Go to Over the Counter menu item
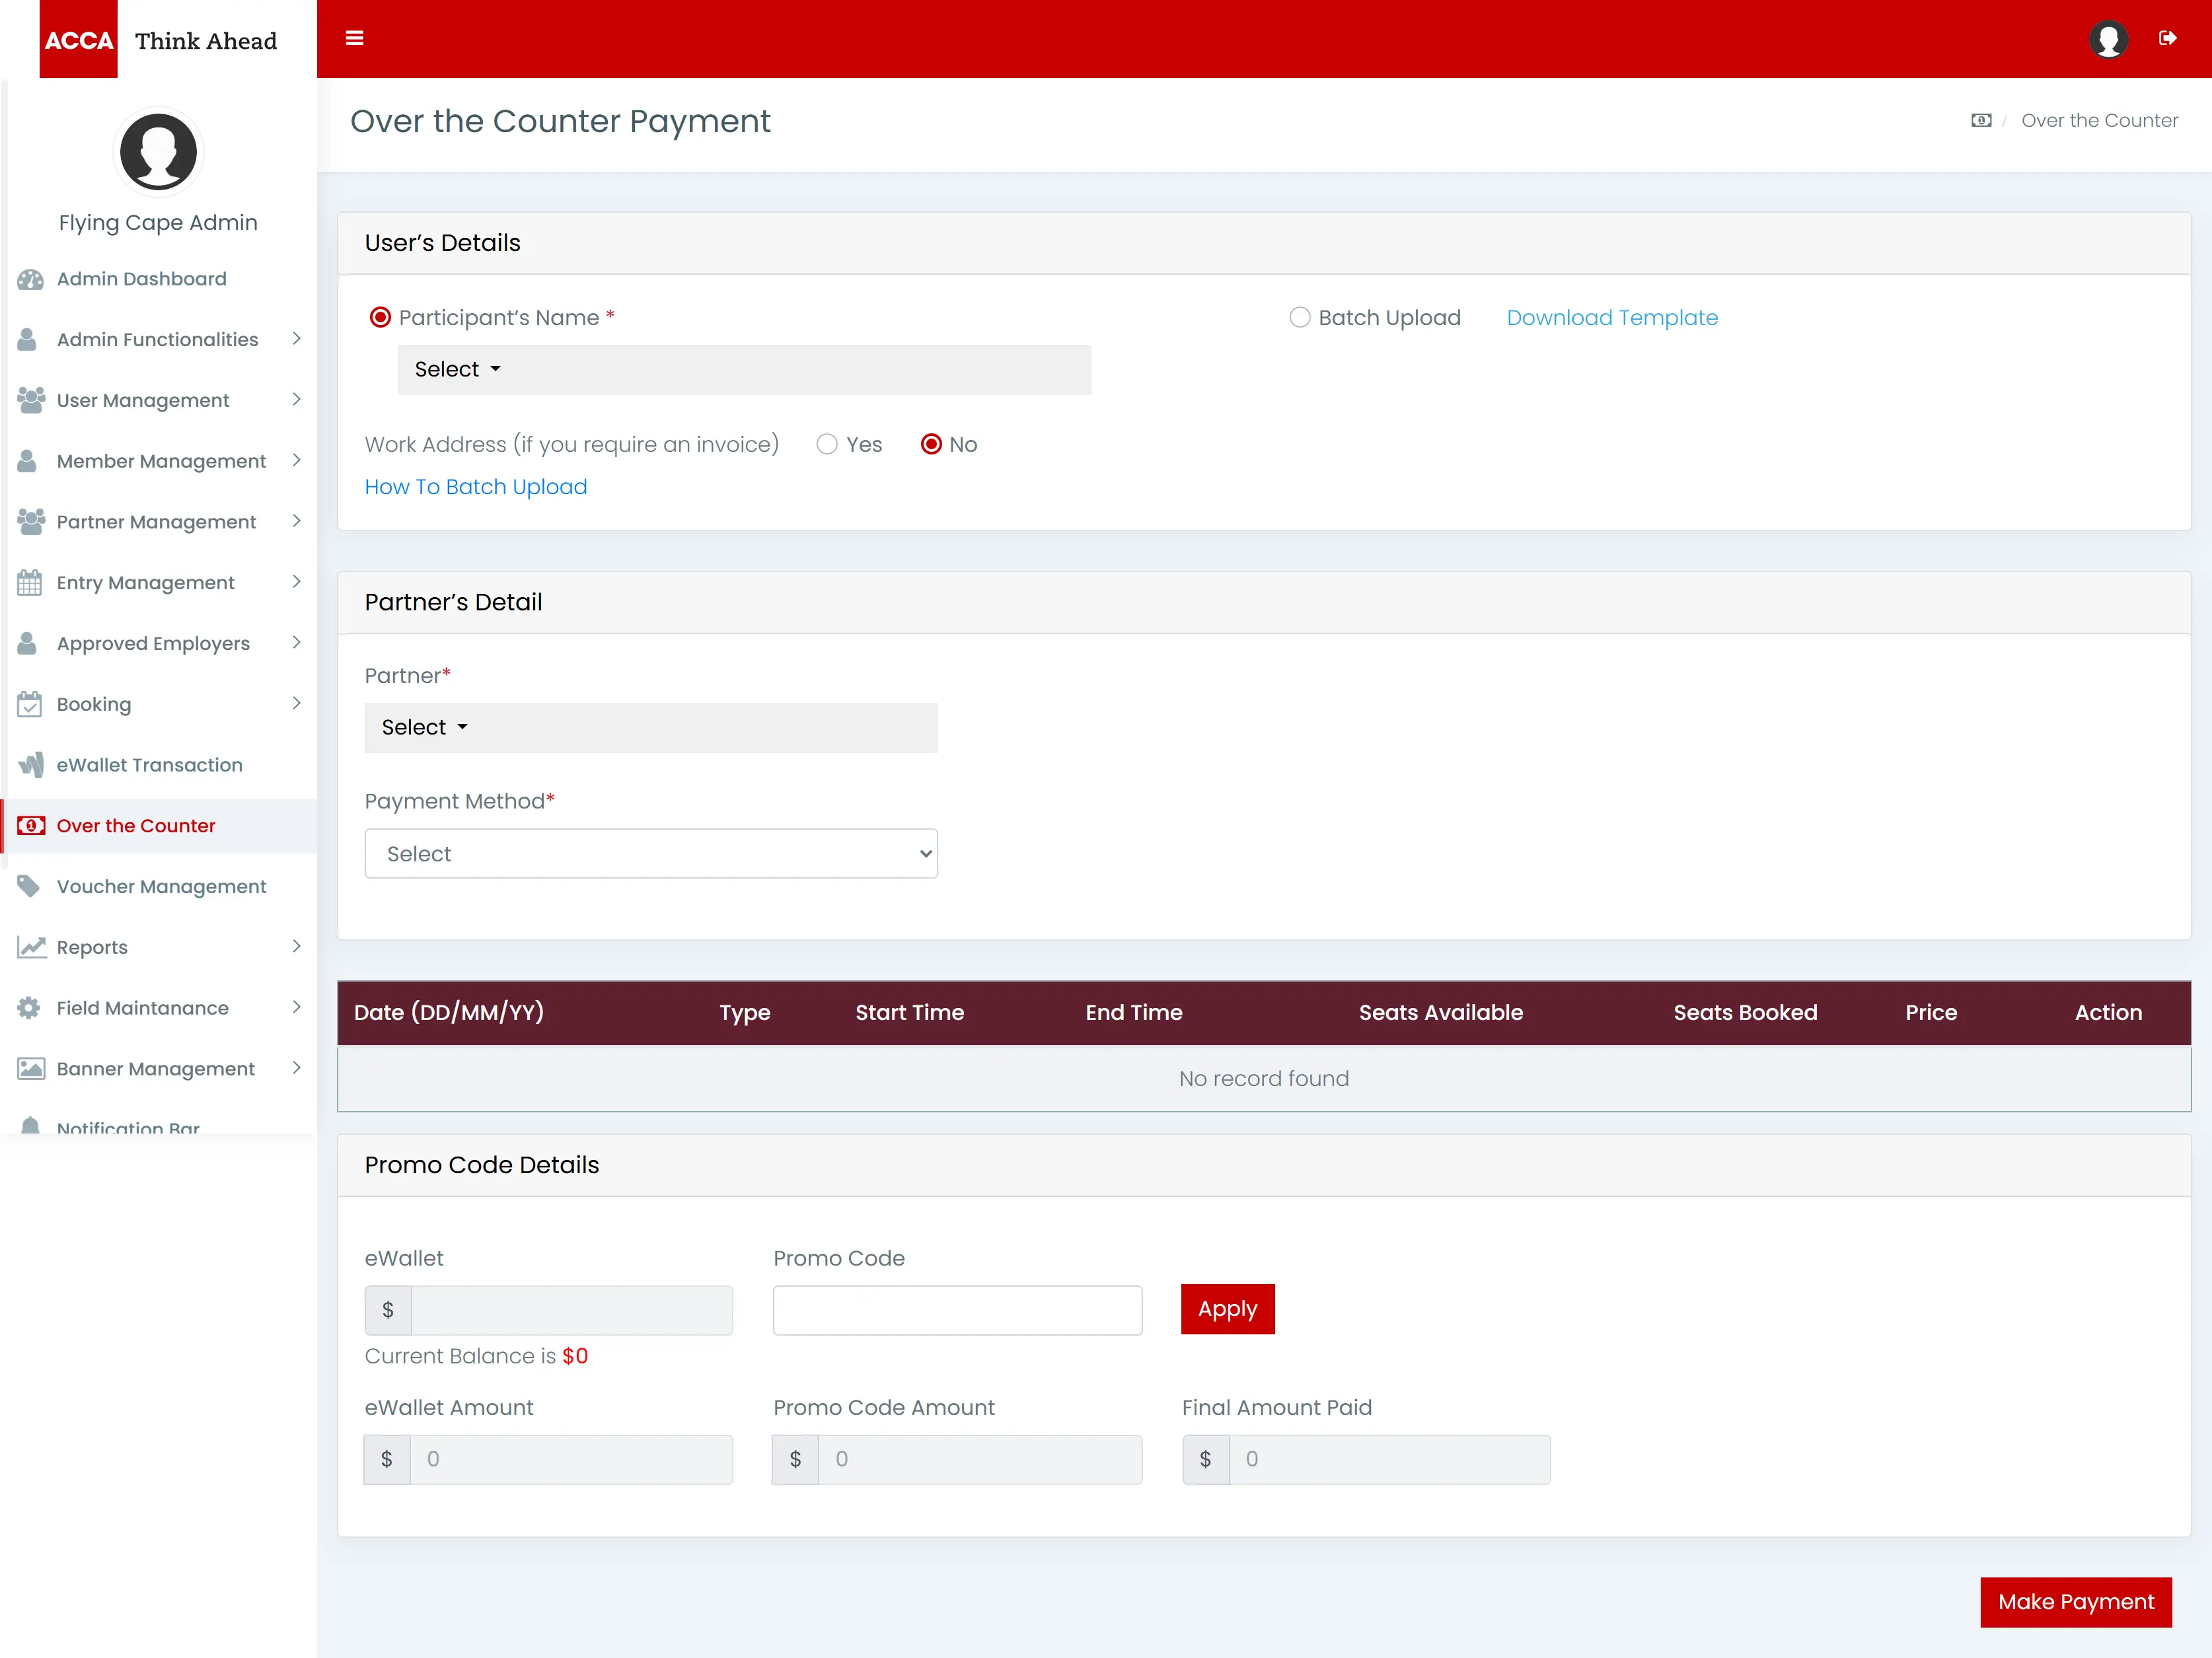The height and width of the screenshot is (1658, 2212). pos(136,826)
